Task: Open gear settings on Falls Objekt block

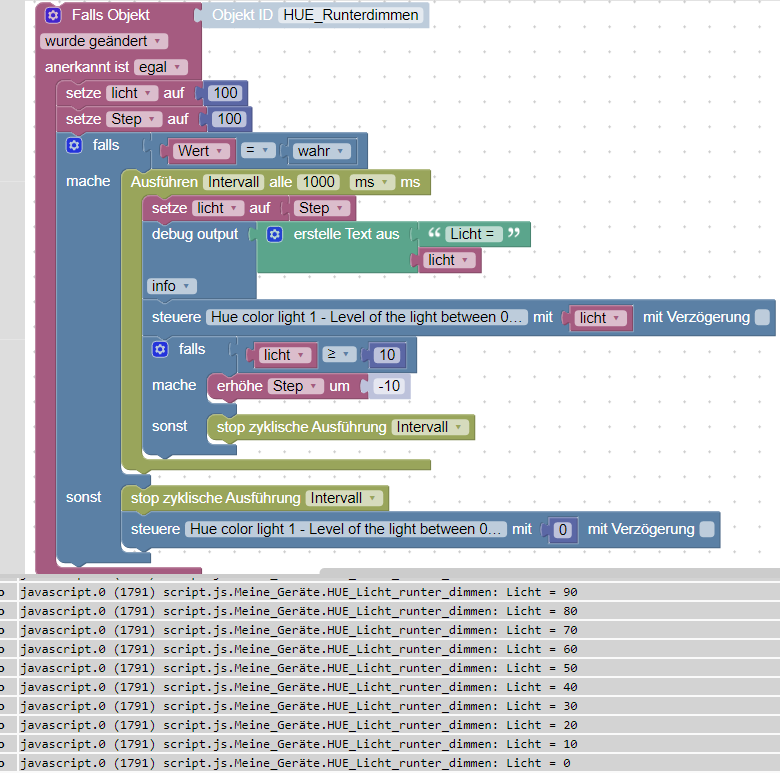Action: click(x=53, y=15)
